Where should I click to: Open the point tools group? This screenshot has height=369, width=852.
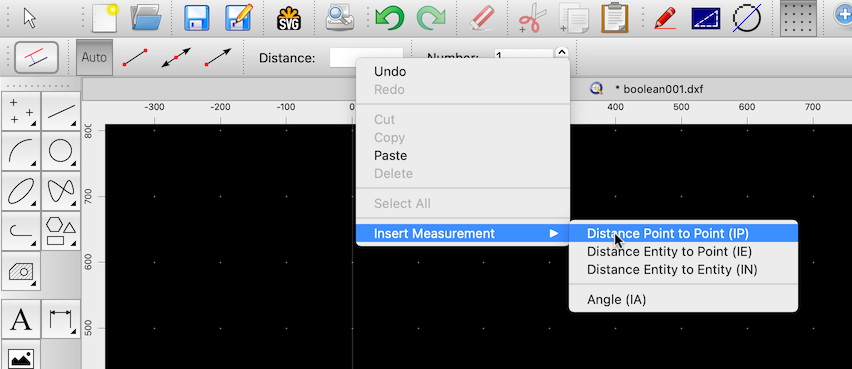(21, 111)
